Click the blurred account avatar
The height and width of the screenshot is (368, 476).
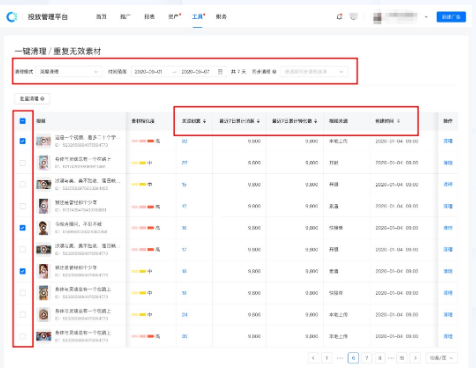pyautogui.click(x=377, y=17)
